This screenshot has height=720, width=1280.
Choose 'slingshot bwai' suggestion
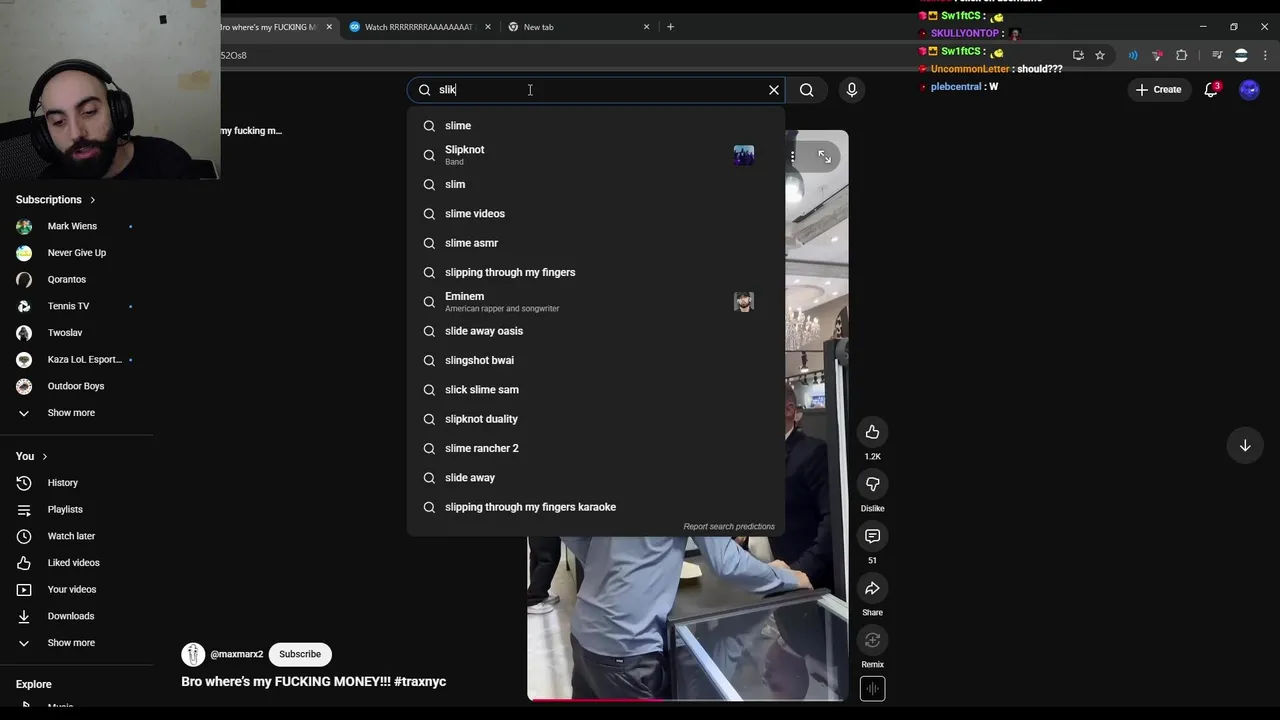click(x=595, y=360)
